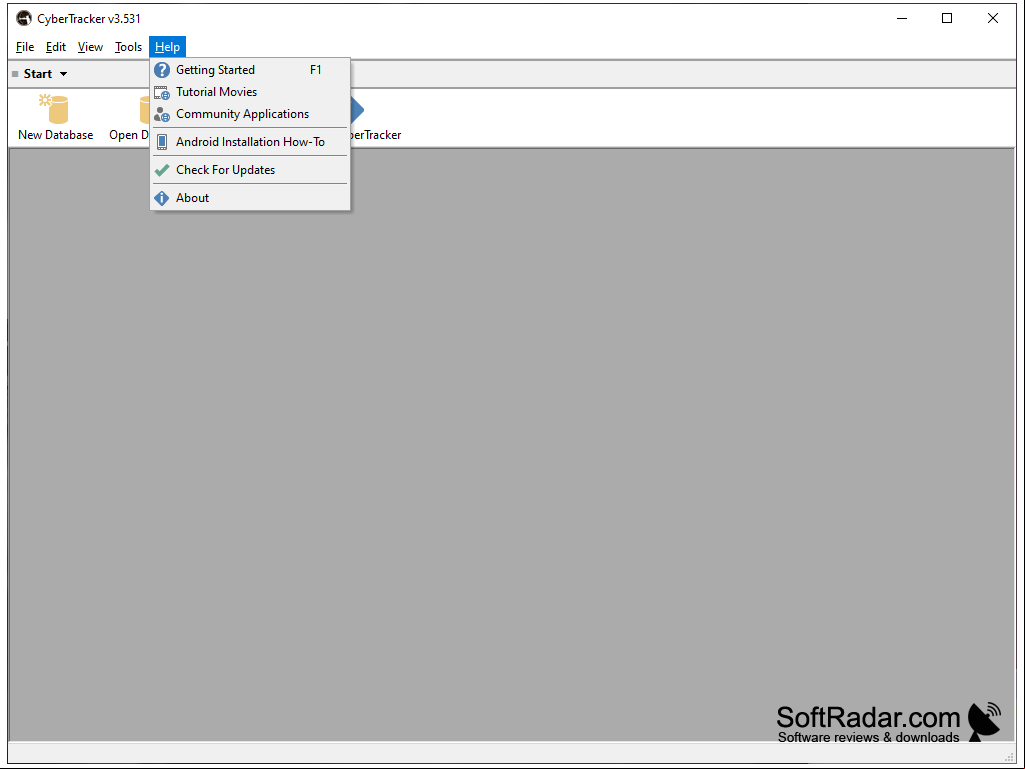
Task: Click the New Database cylinder icon
Action: tap(54, 109)
